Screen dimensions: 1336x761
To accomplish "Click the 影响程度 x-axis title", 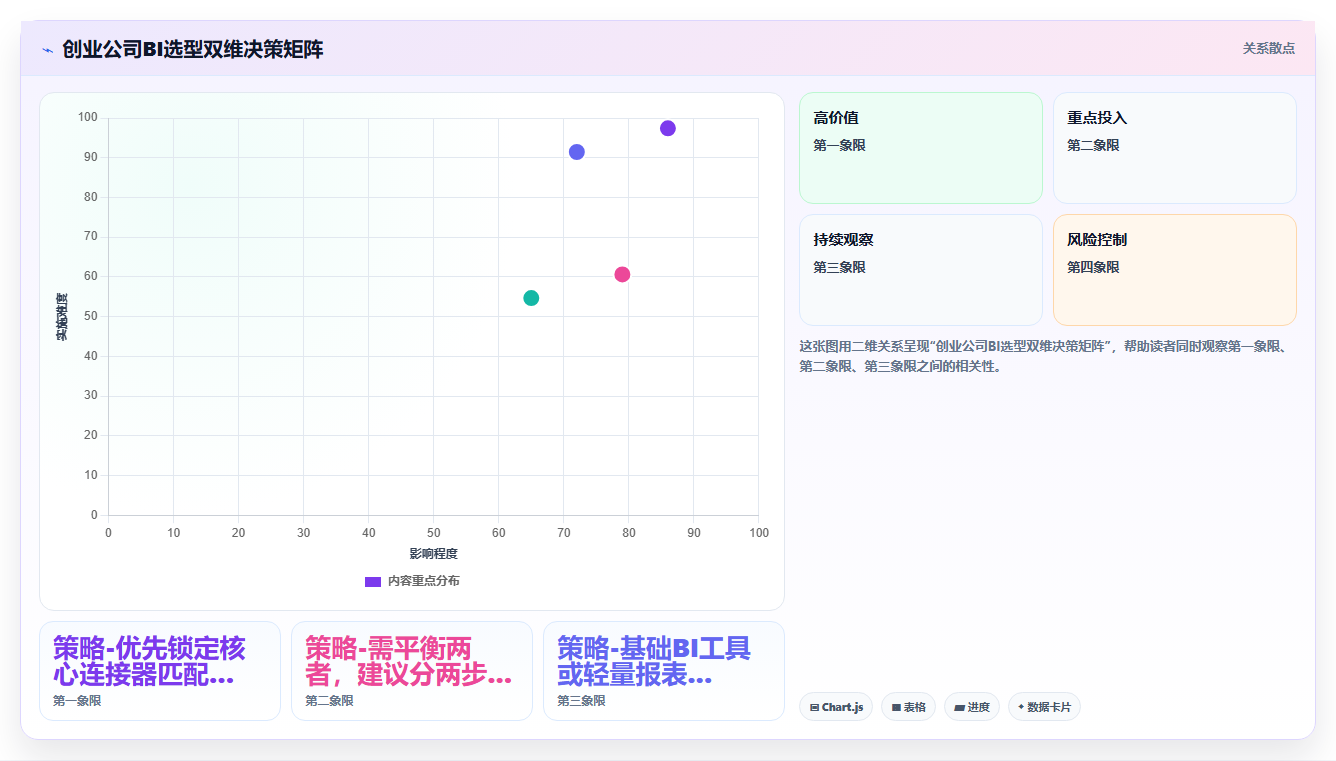I will [433, 554].
